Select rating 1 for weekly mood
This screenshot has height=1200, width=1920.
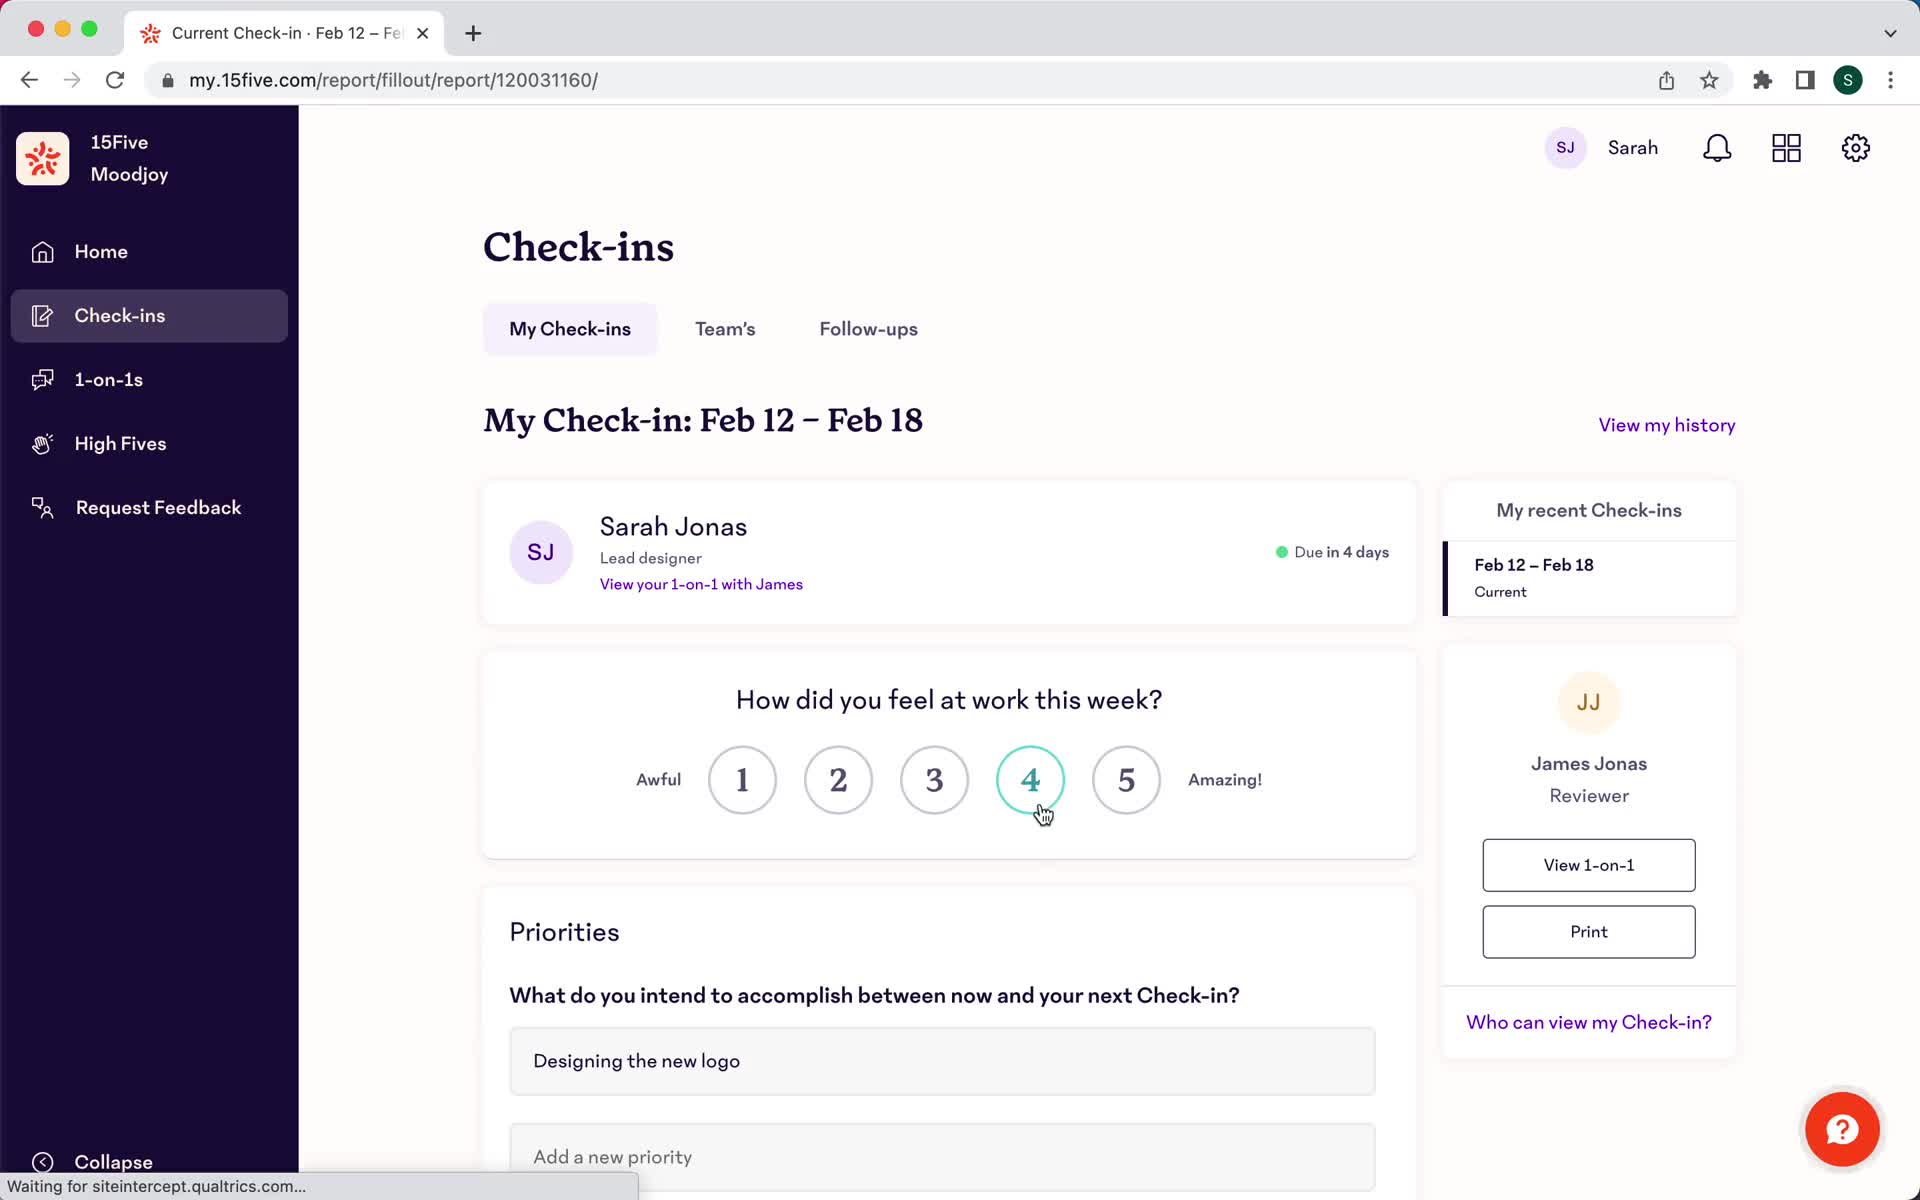741,778
